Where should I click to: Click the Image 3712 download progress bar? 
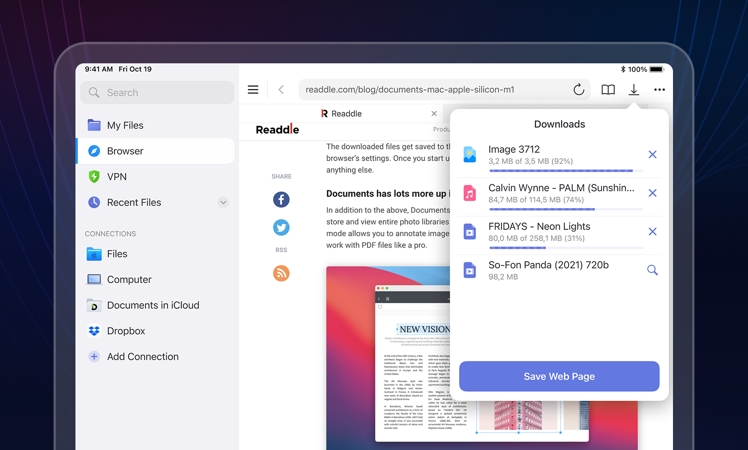click(561, 171)
